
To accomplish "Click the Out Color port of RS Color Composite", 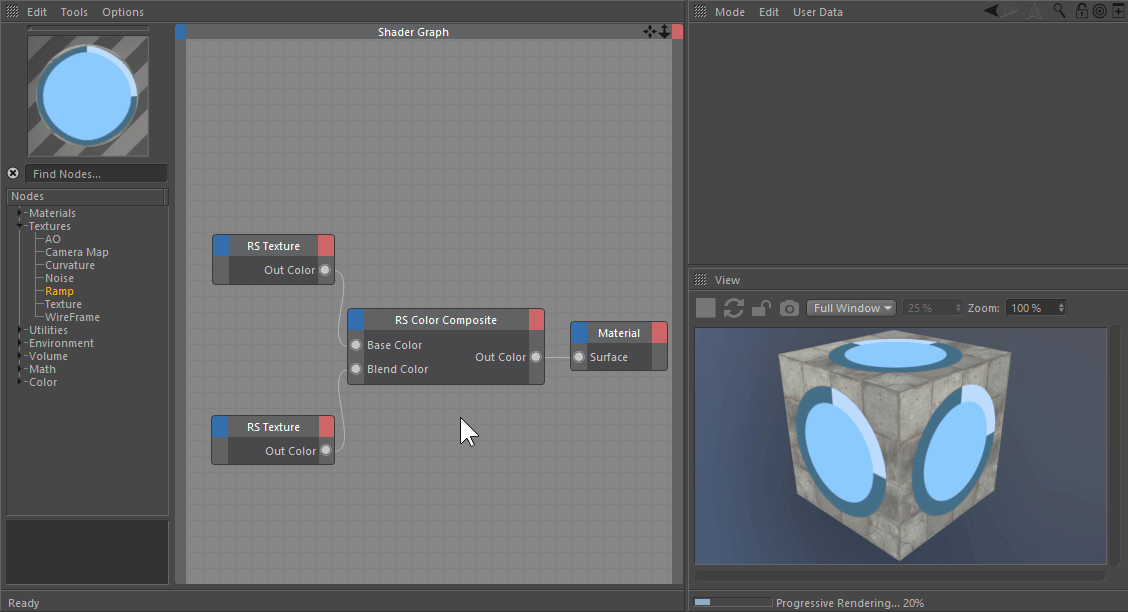I will pyautogui.click(x=536, y=357).
